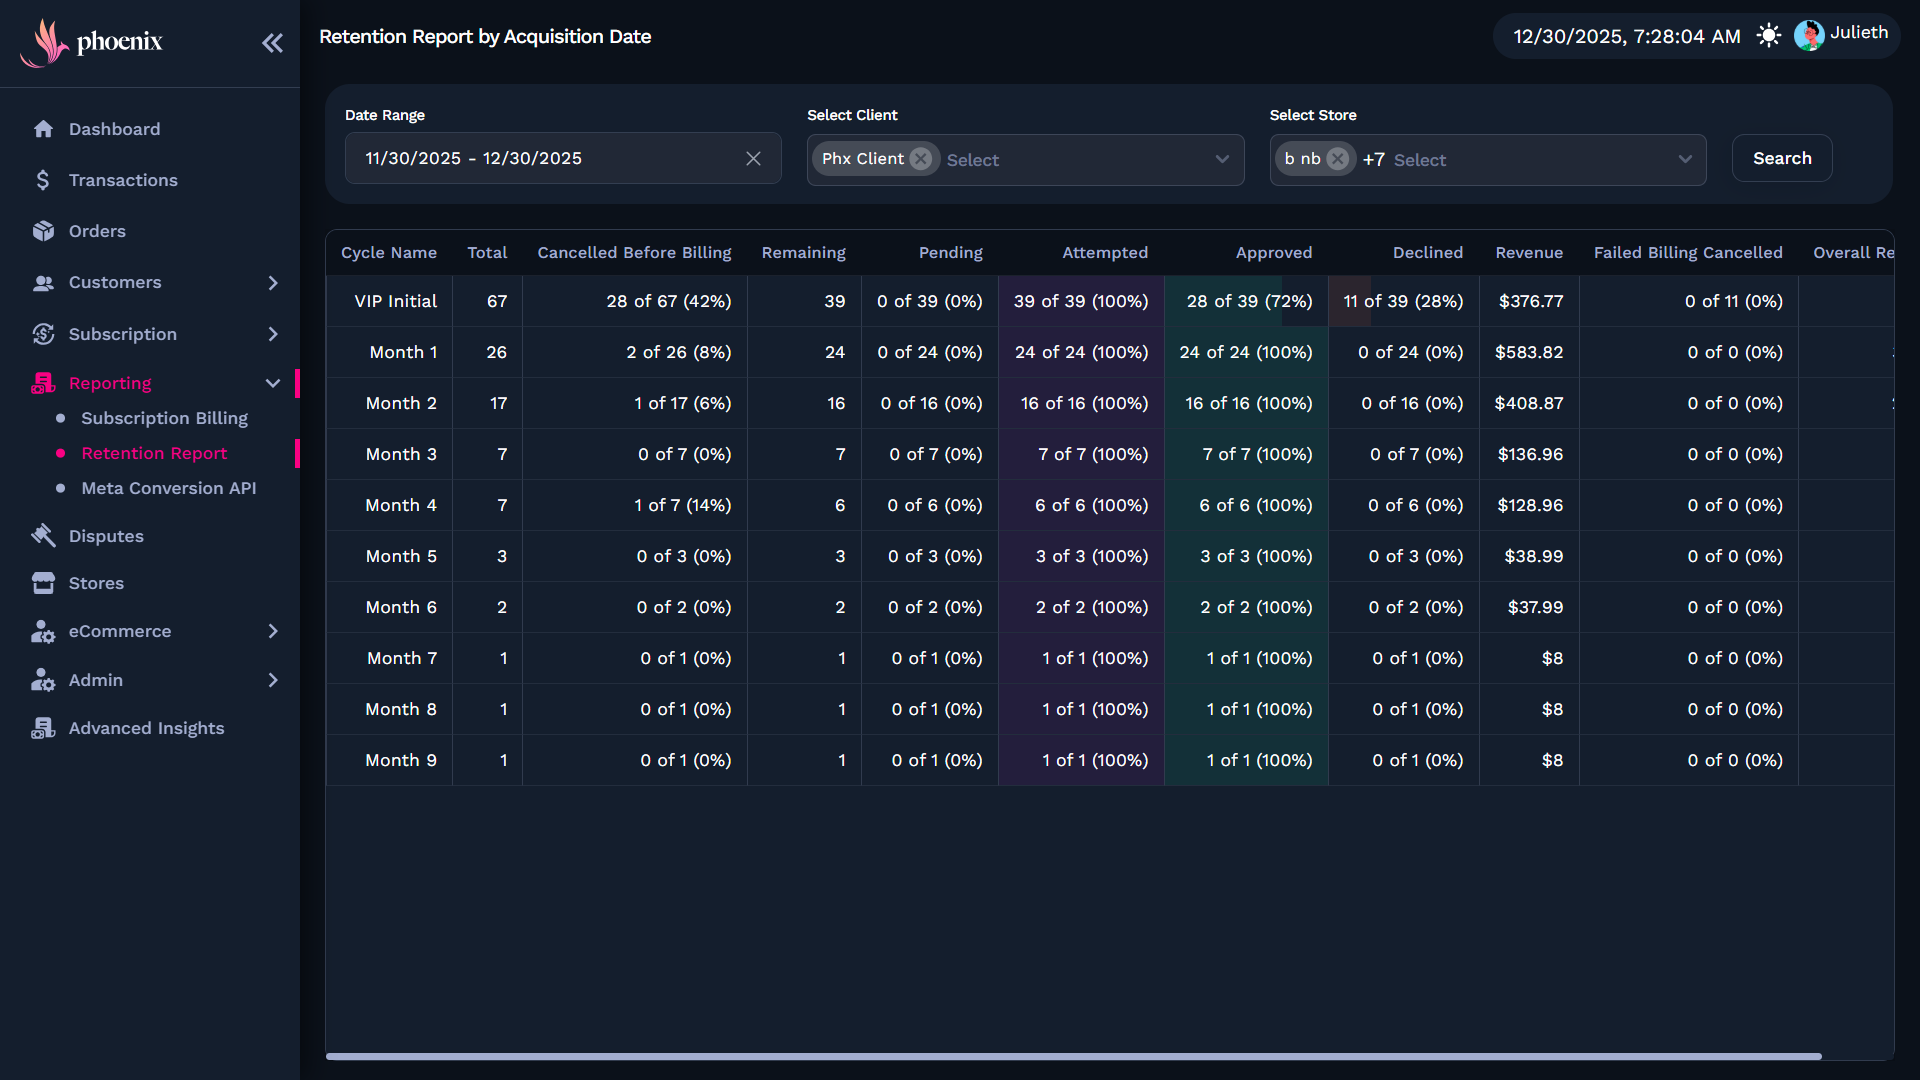The width and height of the screenshot is (1920, 1080).
Task: Click the Dashboard home icon
Action: [x=43, y=129]
